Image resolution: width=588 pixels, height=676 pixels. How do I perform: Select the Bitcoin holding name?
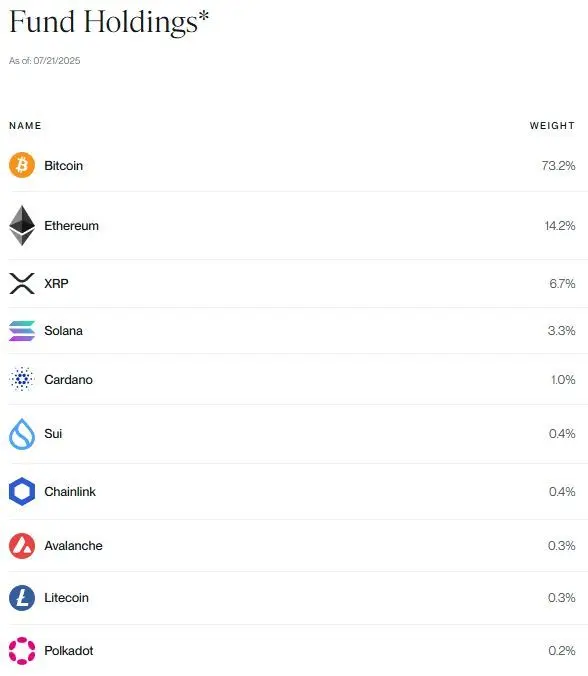tap(63, 166)
